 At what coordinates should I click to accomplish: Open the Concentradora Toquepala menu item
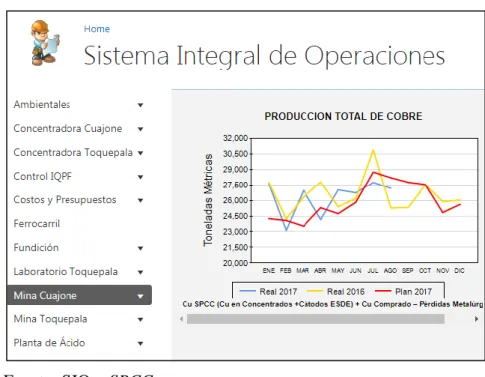click(73, 153)
